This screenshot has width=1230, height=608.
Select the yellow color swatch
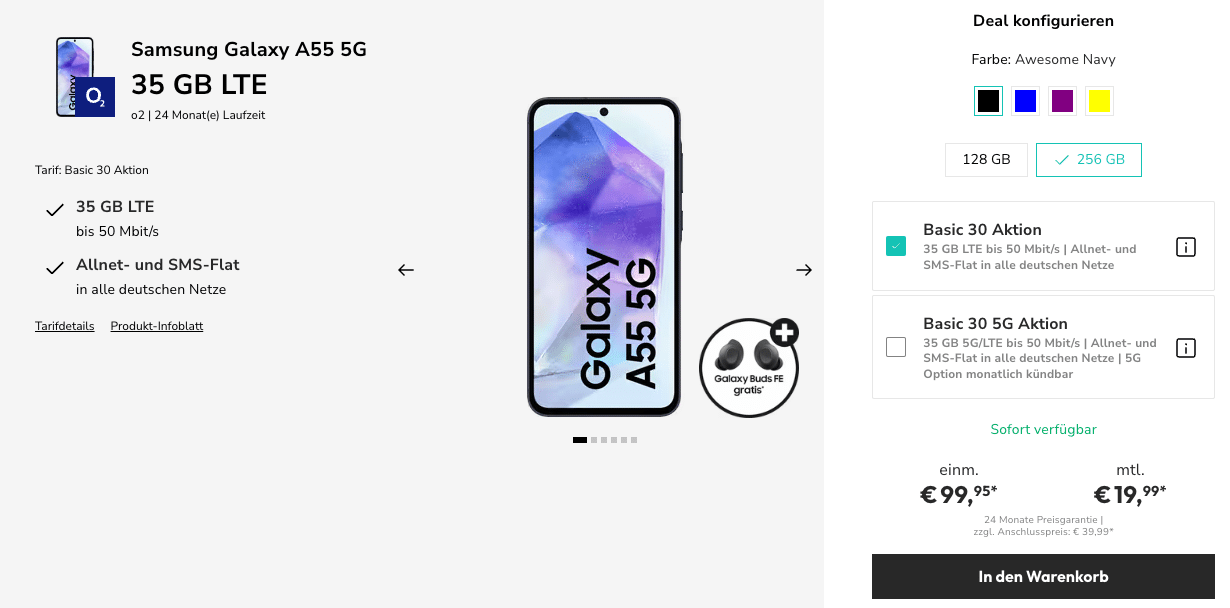1099,101
